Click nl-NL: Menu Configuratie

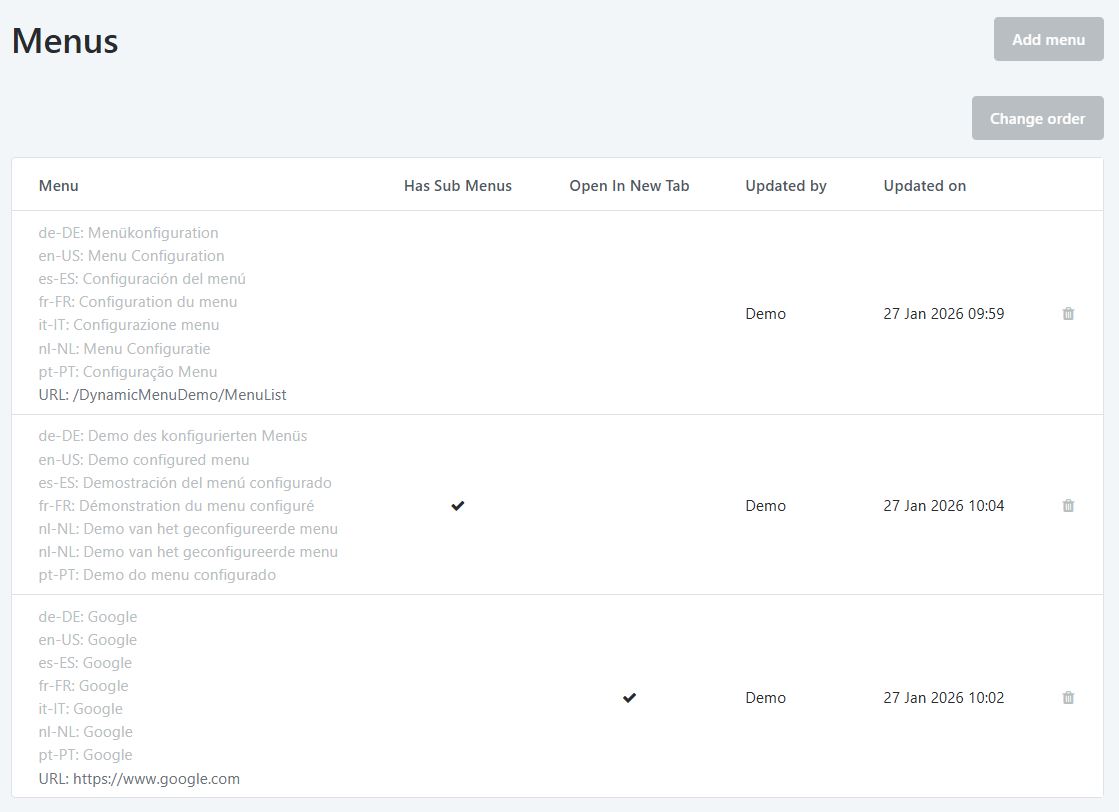tap(124, 348)
